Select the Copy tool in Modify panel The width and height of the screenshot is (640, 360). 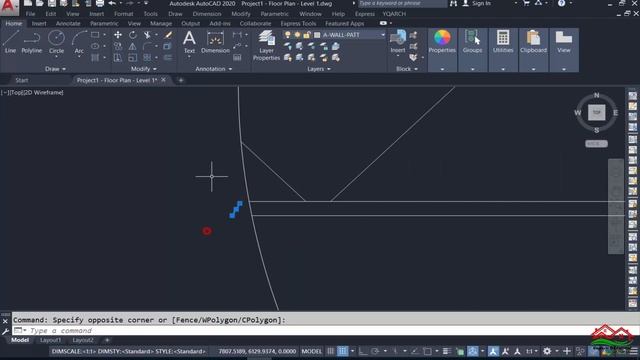click(118, 46)
